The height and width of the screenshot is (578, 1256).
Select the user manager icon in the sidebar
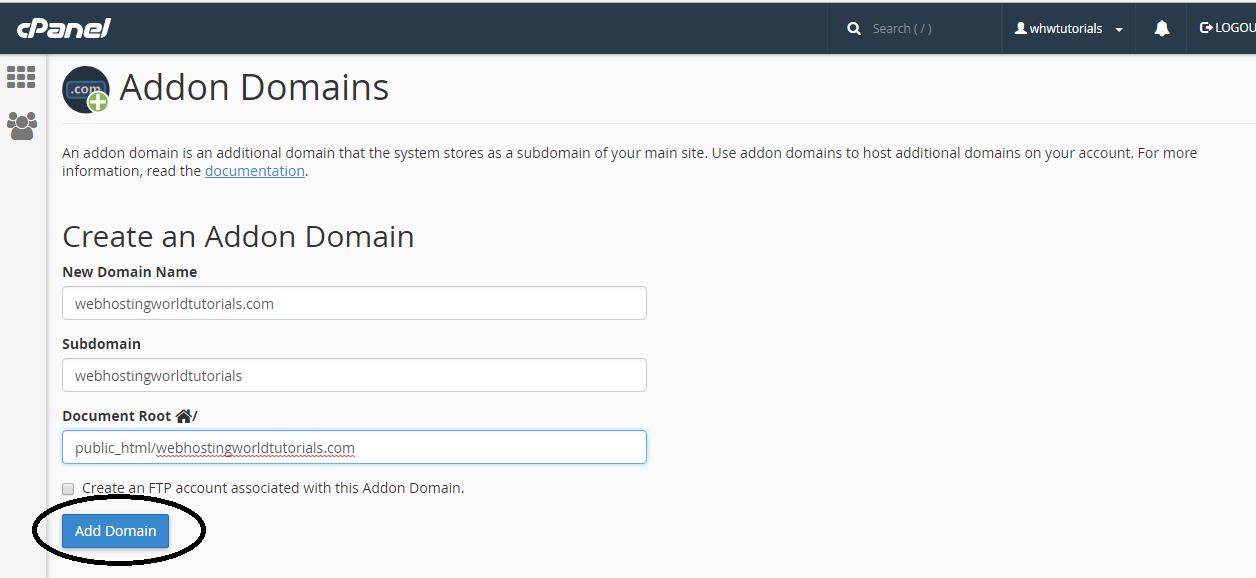coord(21,126)
